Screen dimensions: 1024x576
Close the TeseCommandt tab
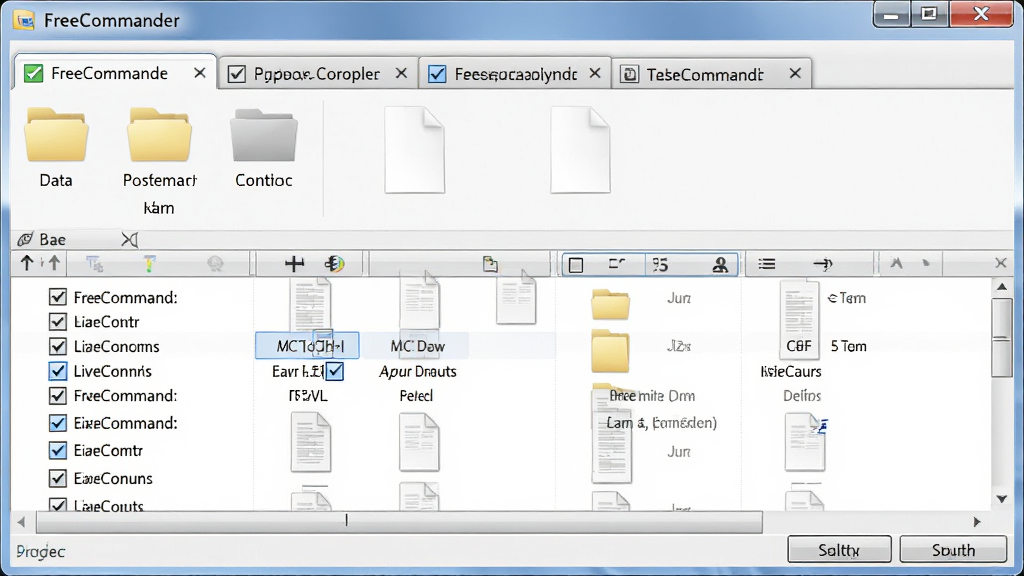click(795, 73)
